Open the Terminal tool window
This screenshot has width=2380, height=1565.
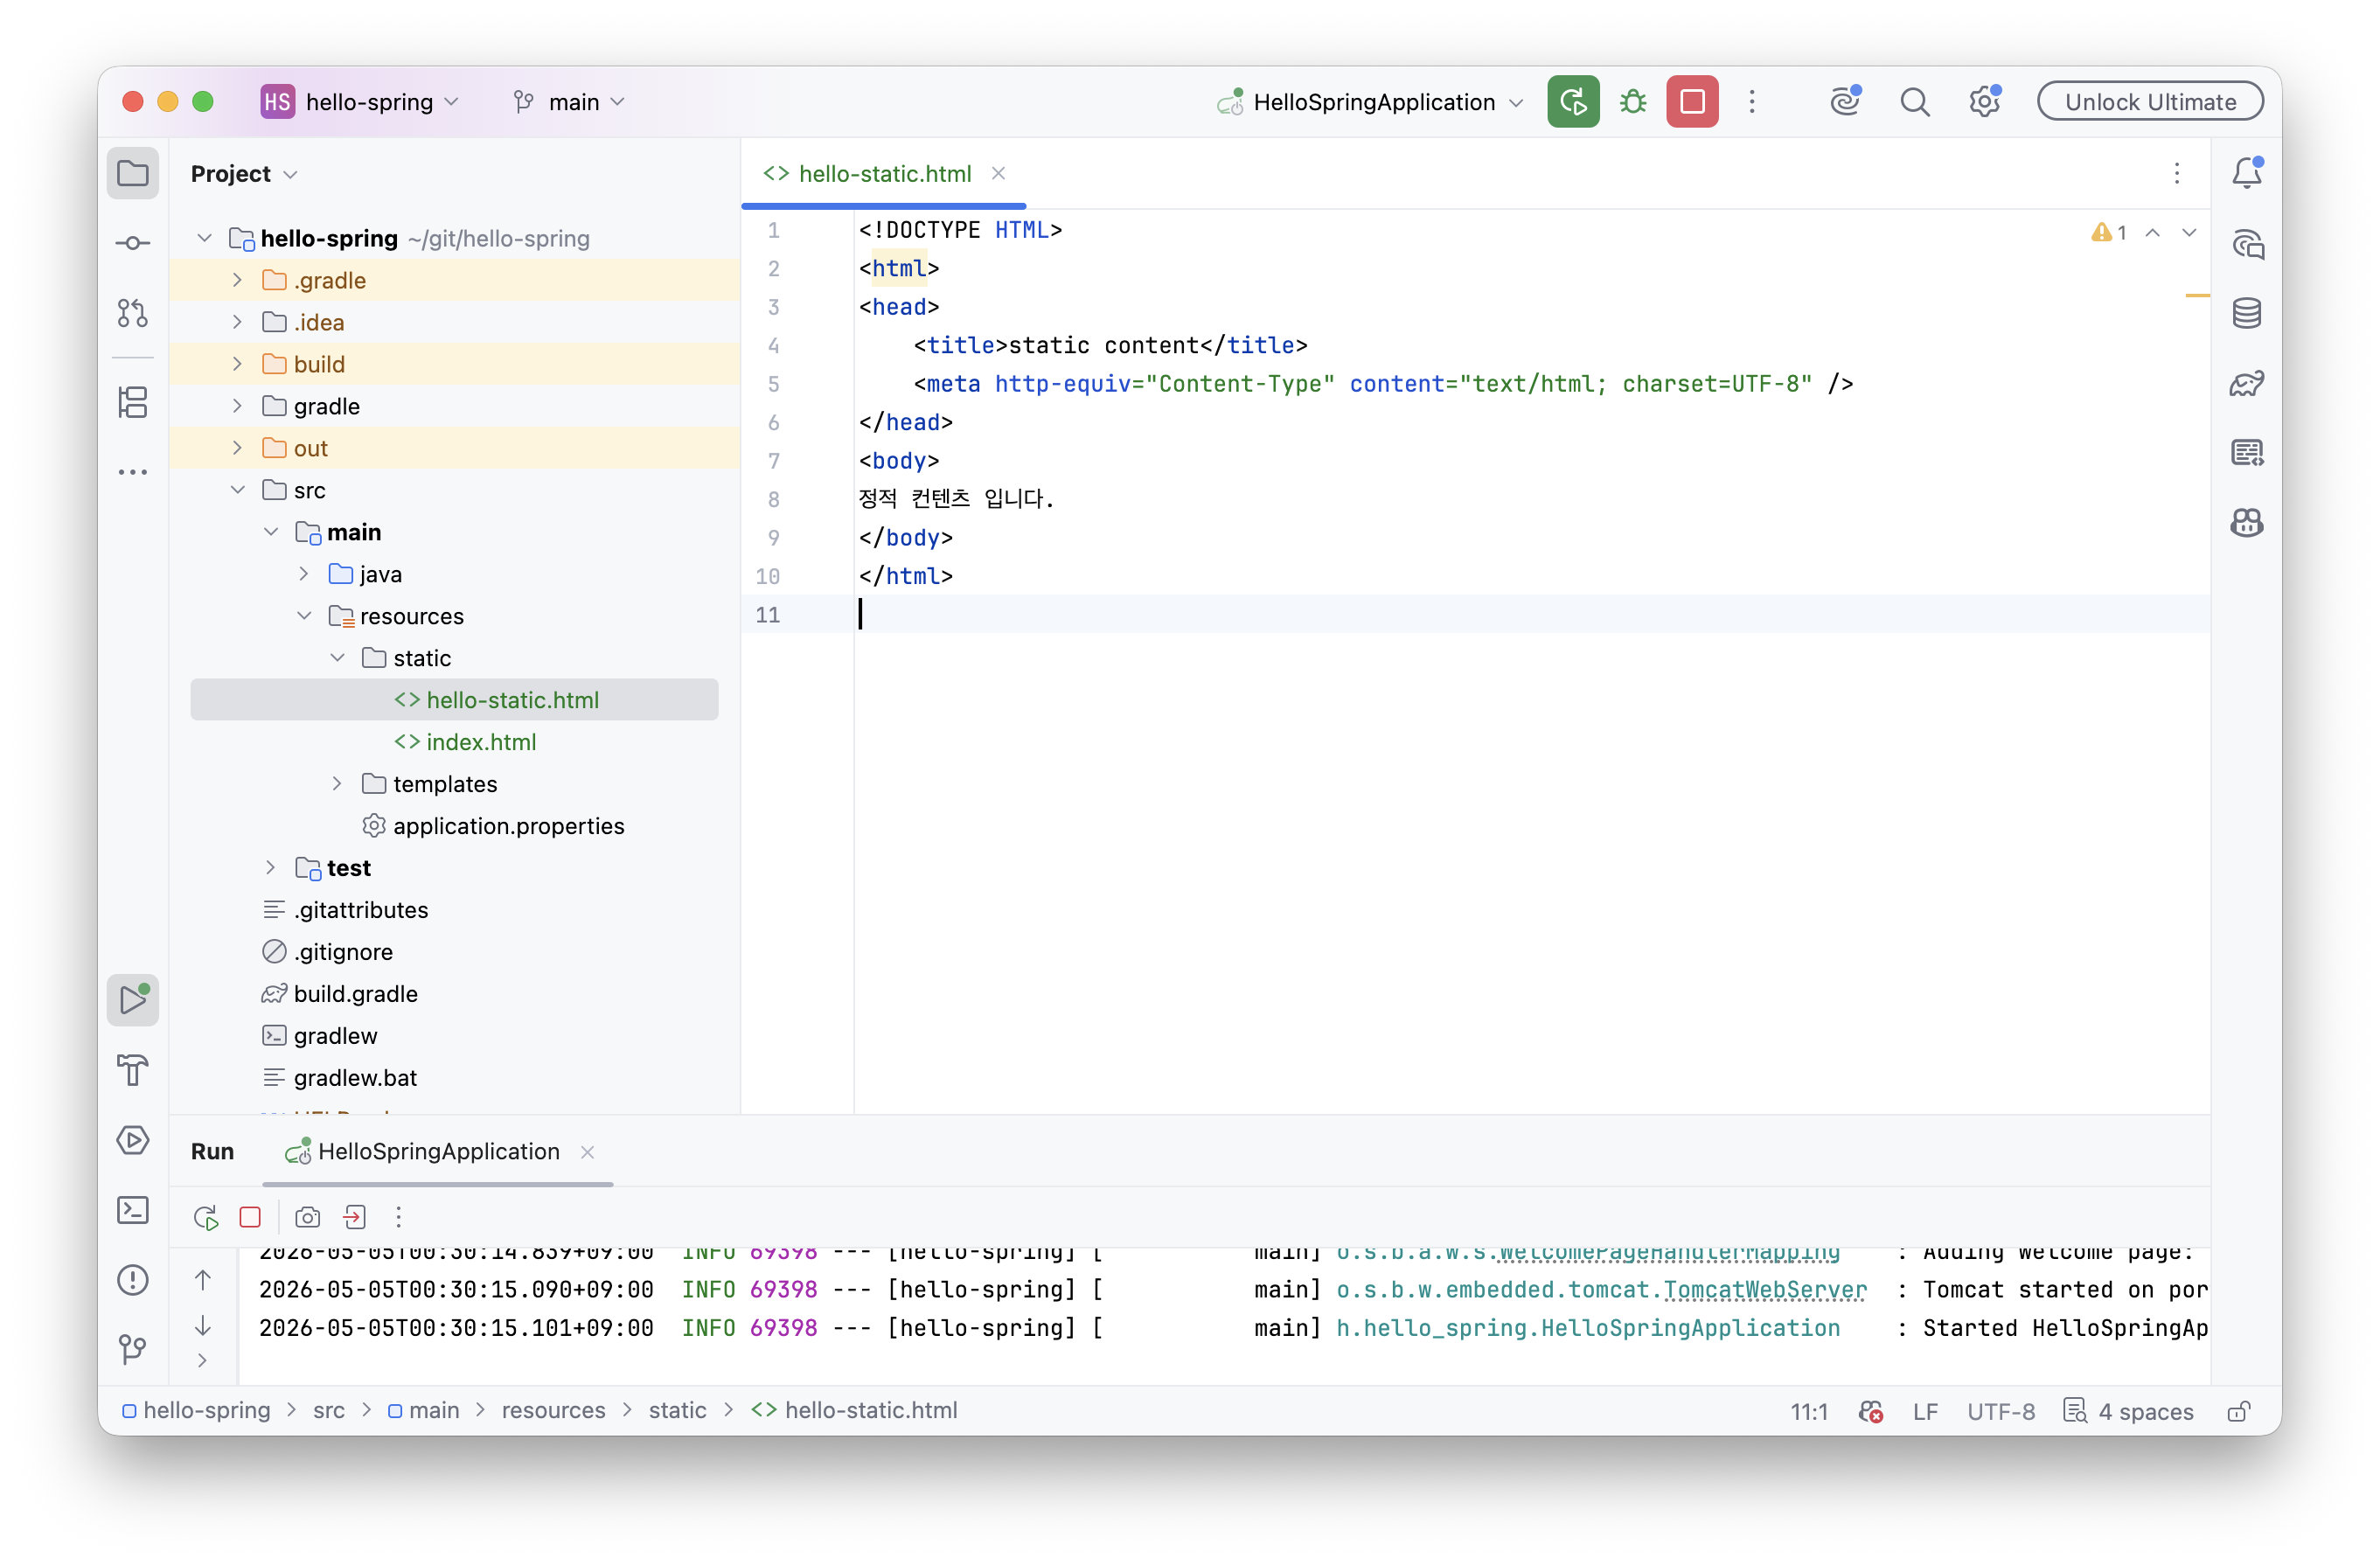133,1210
